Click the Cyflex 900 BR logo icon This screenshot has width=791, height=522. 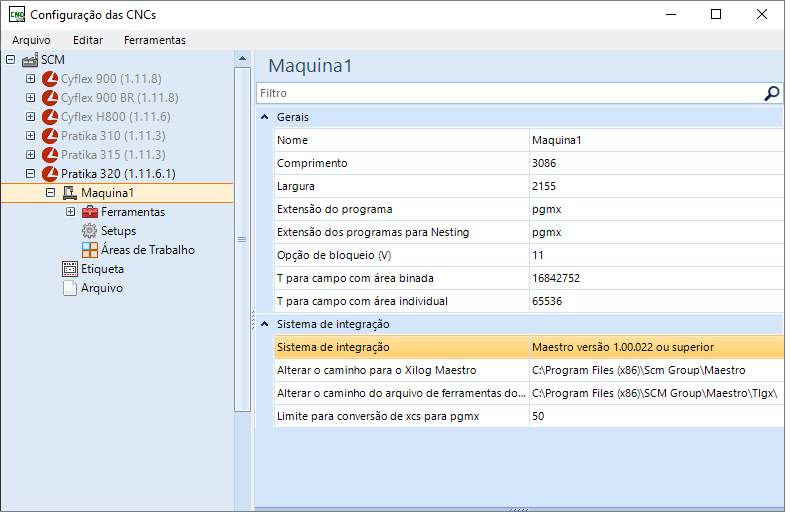(x=49, y=98)
